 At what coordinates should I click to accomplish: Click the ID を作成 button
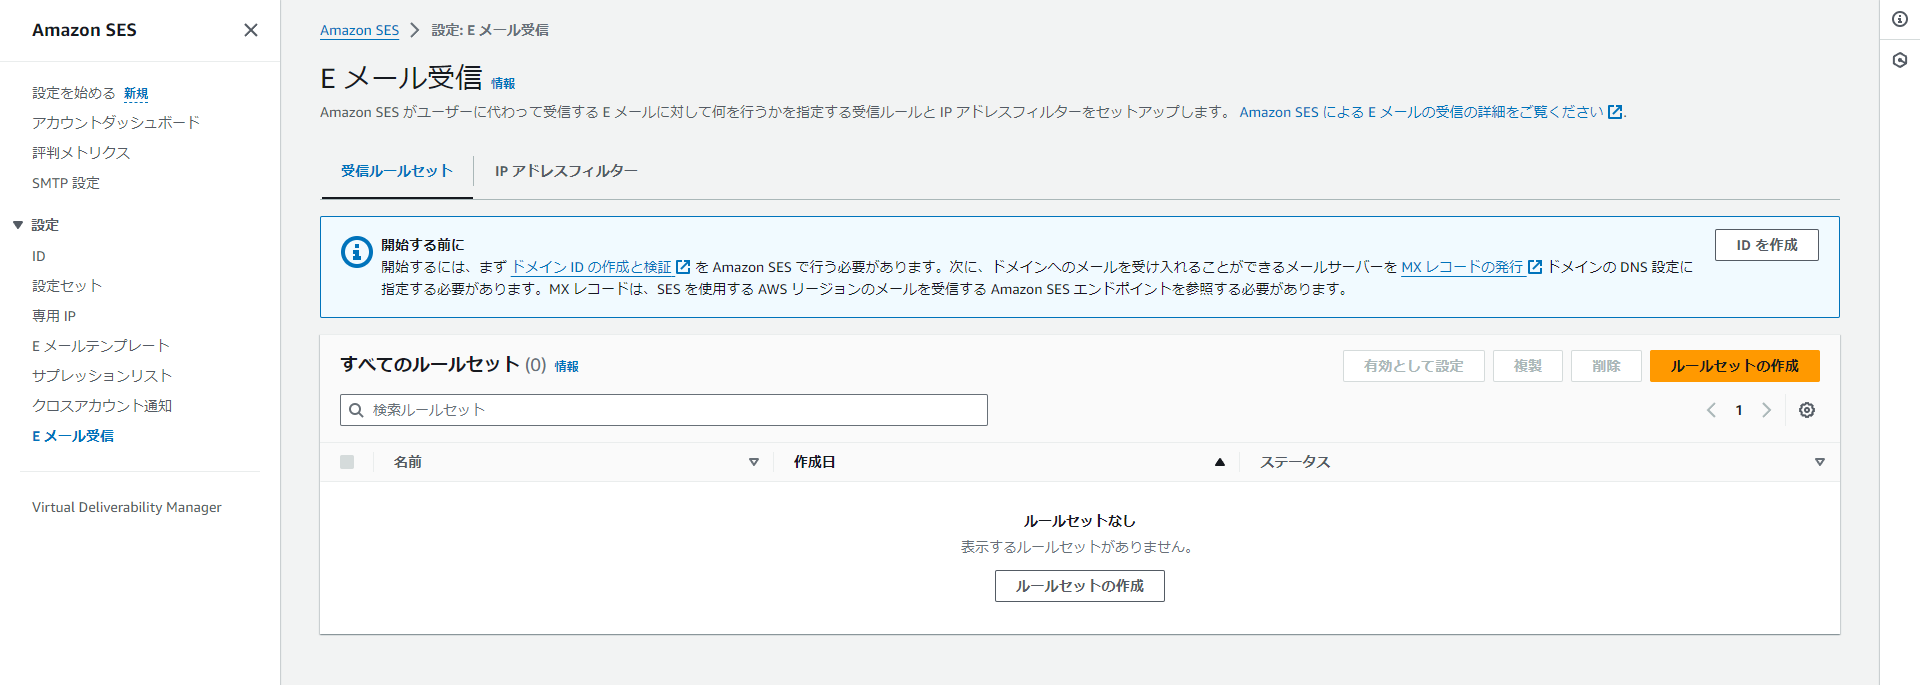(1767, 245)
